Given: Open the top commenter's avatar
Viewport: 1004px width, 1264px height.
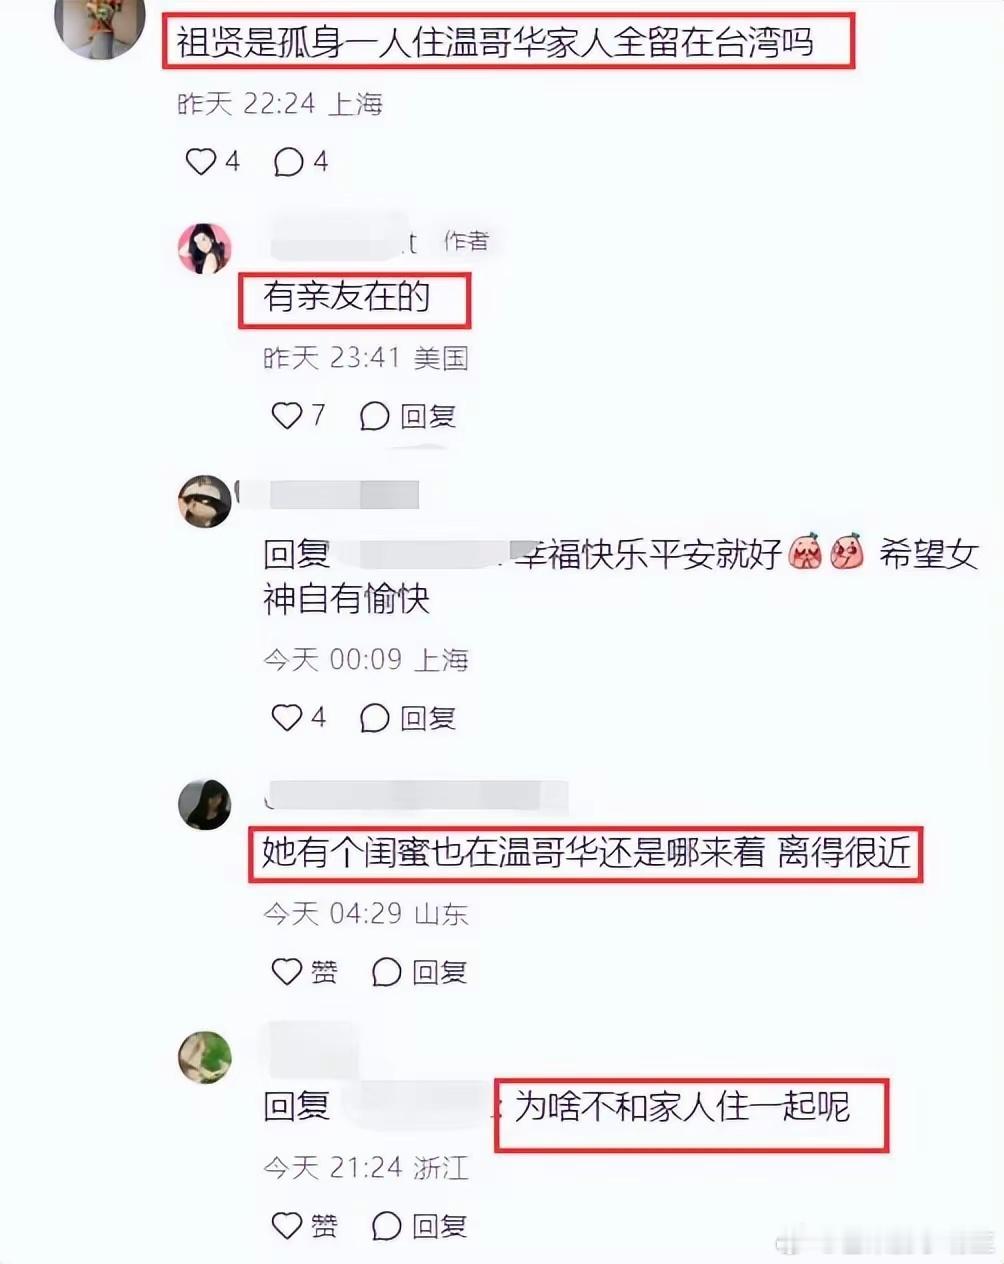Looking at the screenshot, I should coord(100,26).
